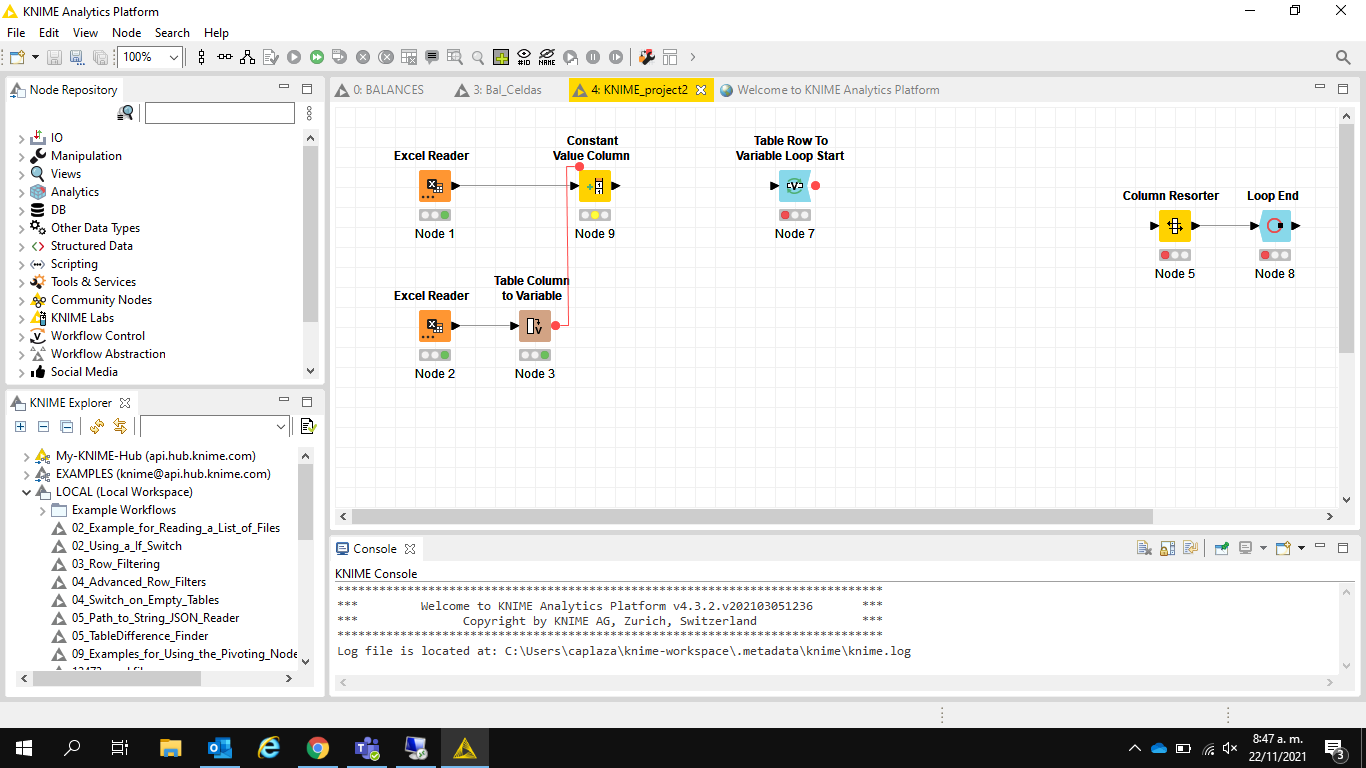This screenshot has height=768, width=1366.
Task: Select Constant Value Column Node 9
Action: point(595,186)
